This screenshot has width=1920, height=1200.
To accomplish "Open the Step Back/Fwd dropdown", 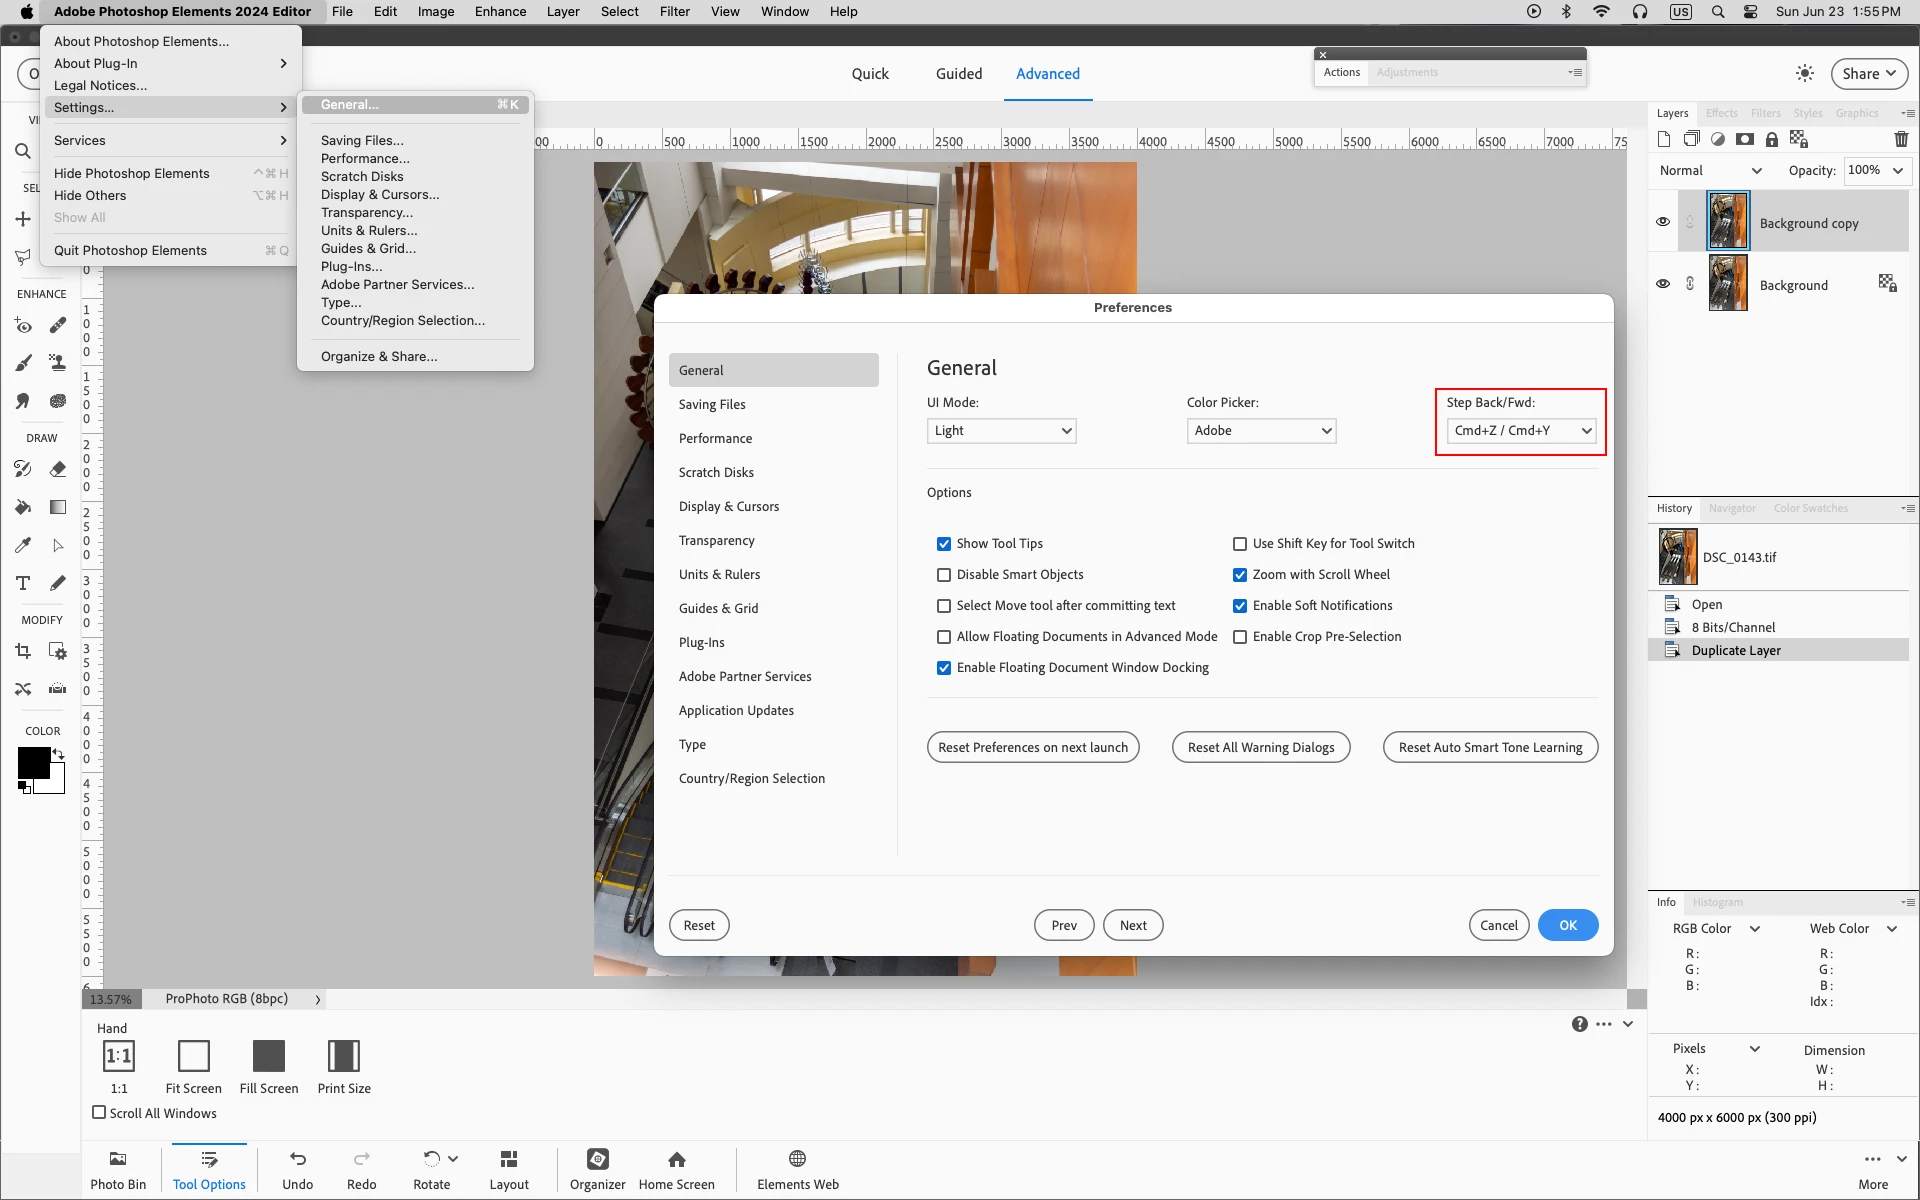I will point(1520,431).
